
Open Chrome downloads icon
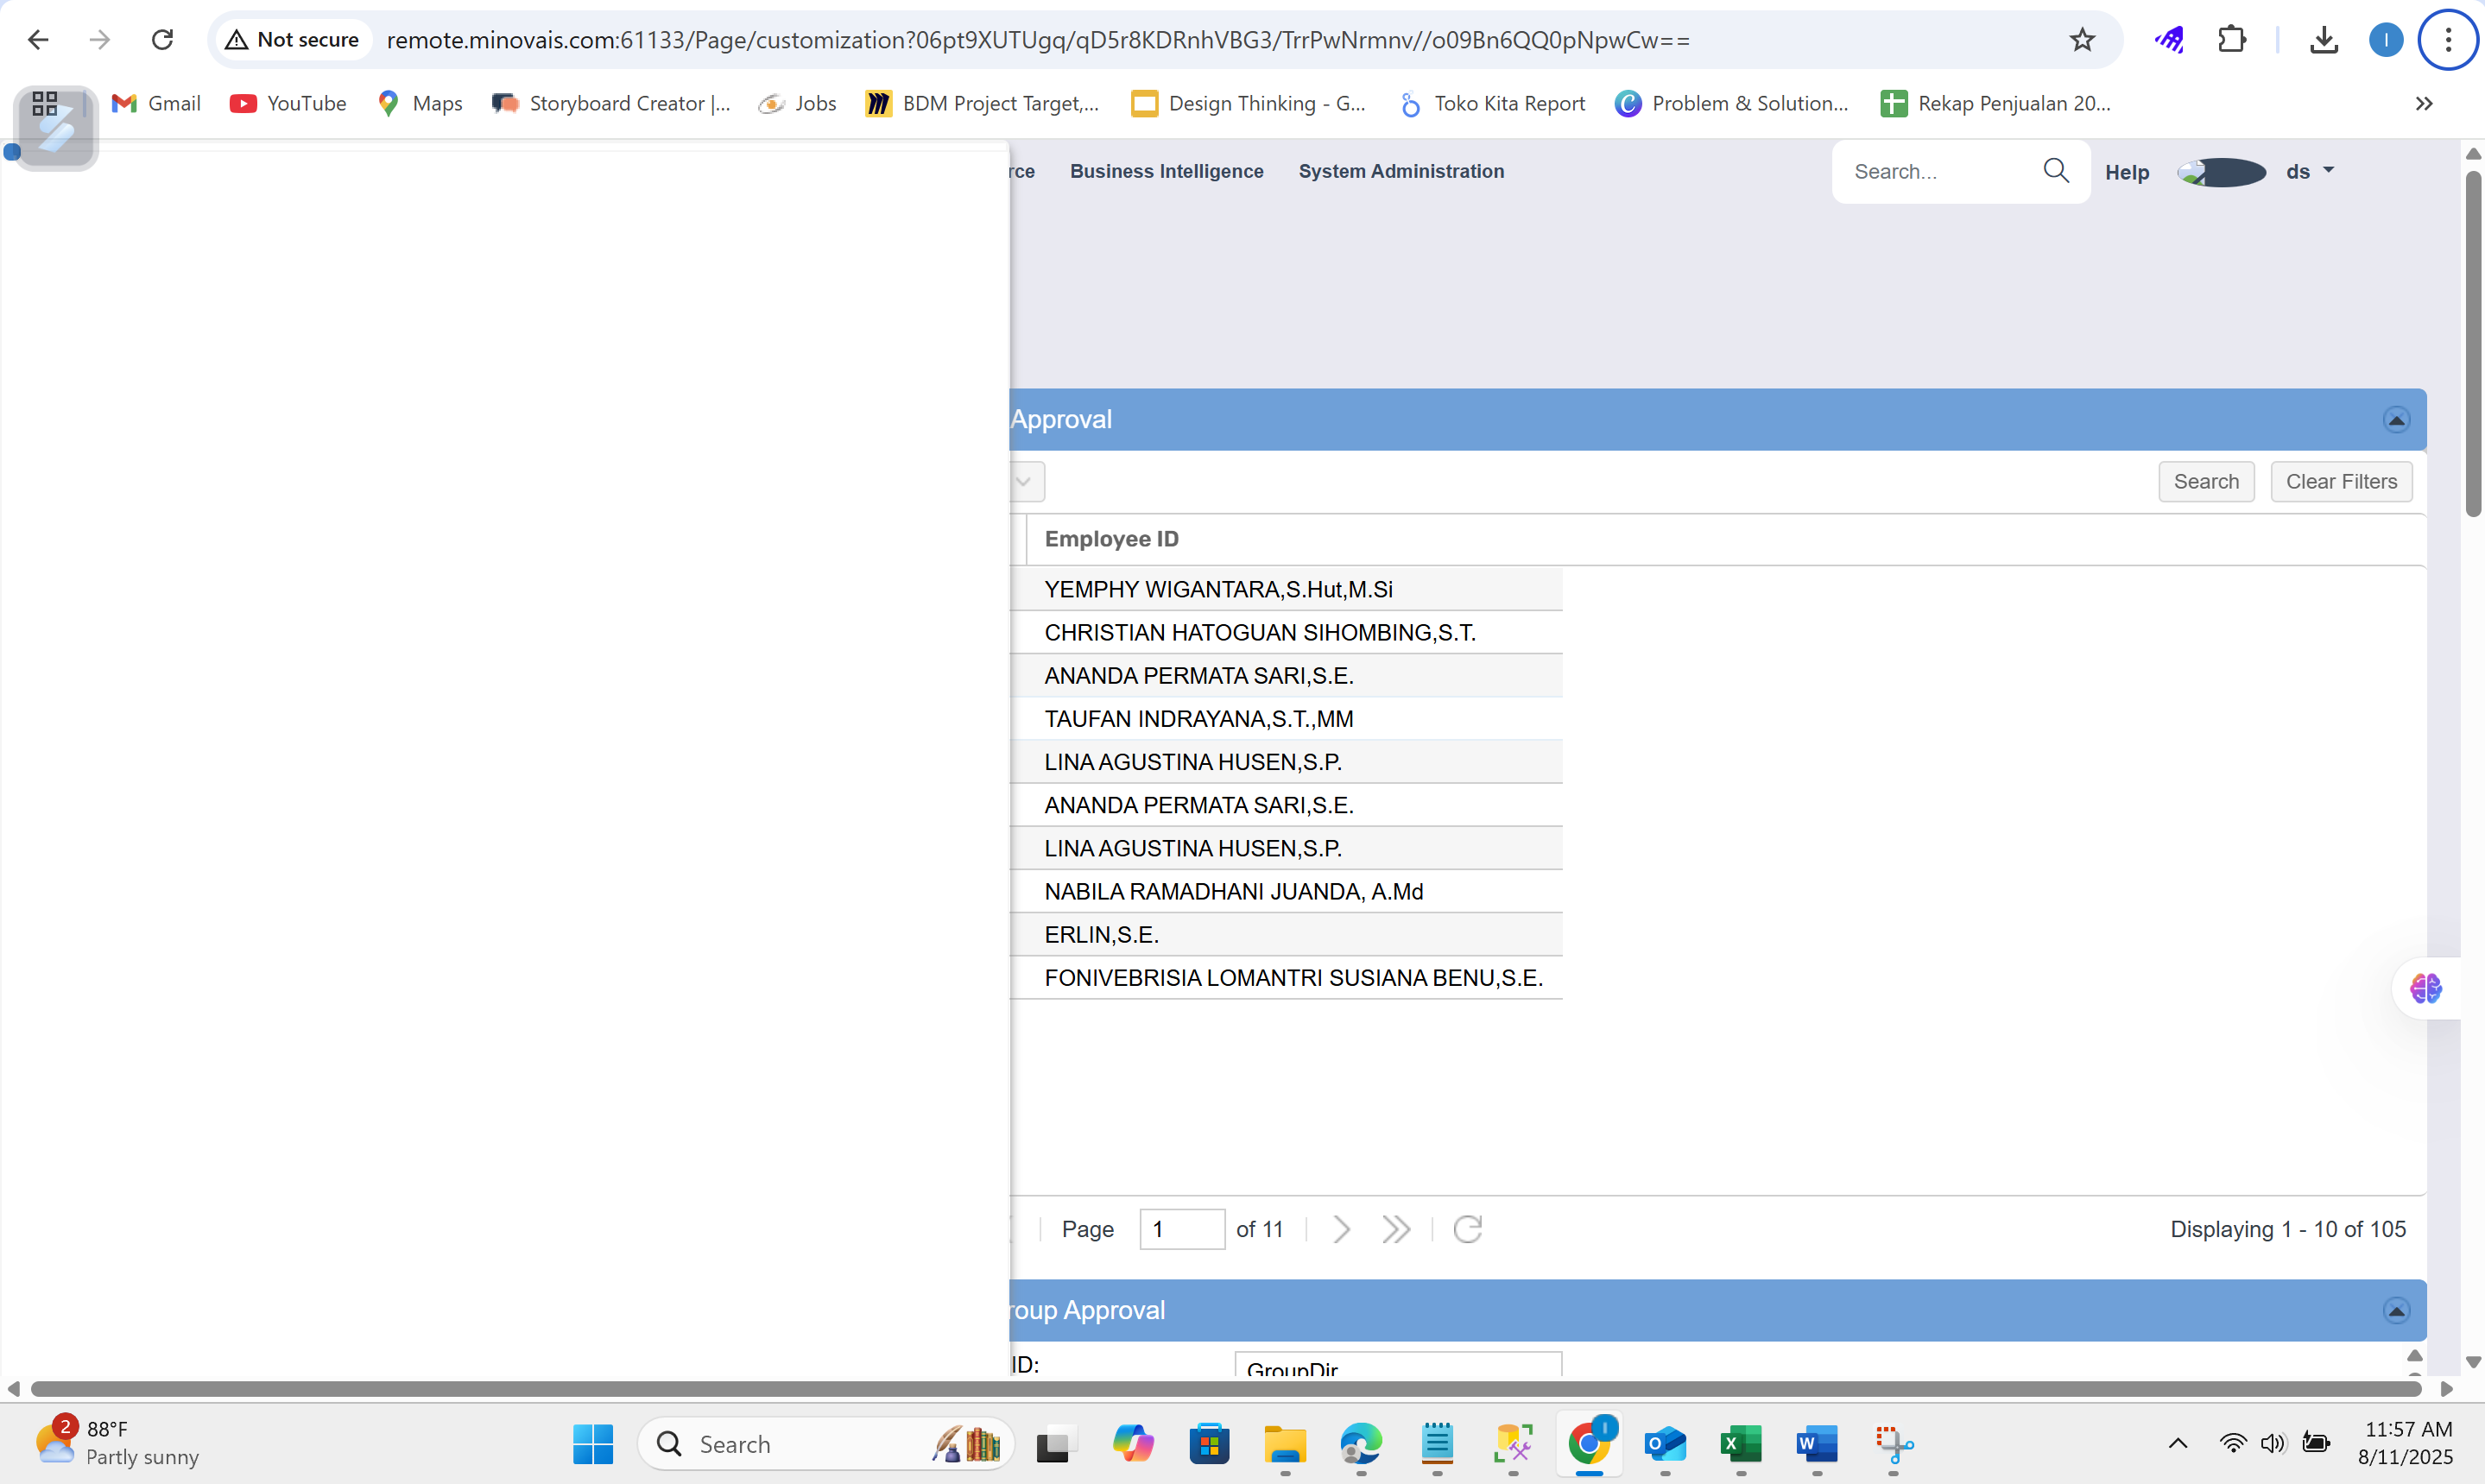(2324, 40)
